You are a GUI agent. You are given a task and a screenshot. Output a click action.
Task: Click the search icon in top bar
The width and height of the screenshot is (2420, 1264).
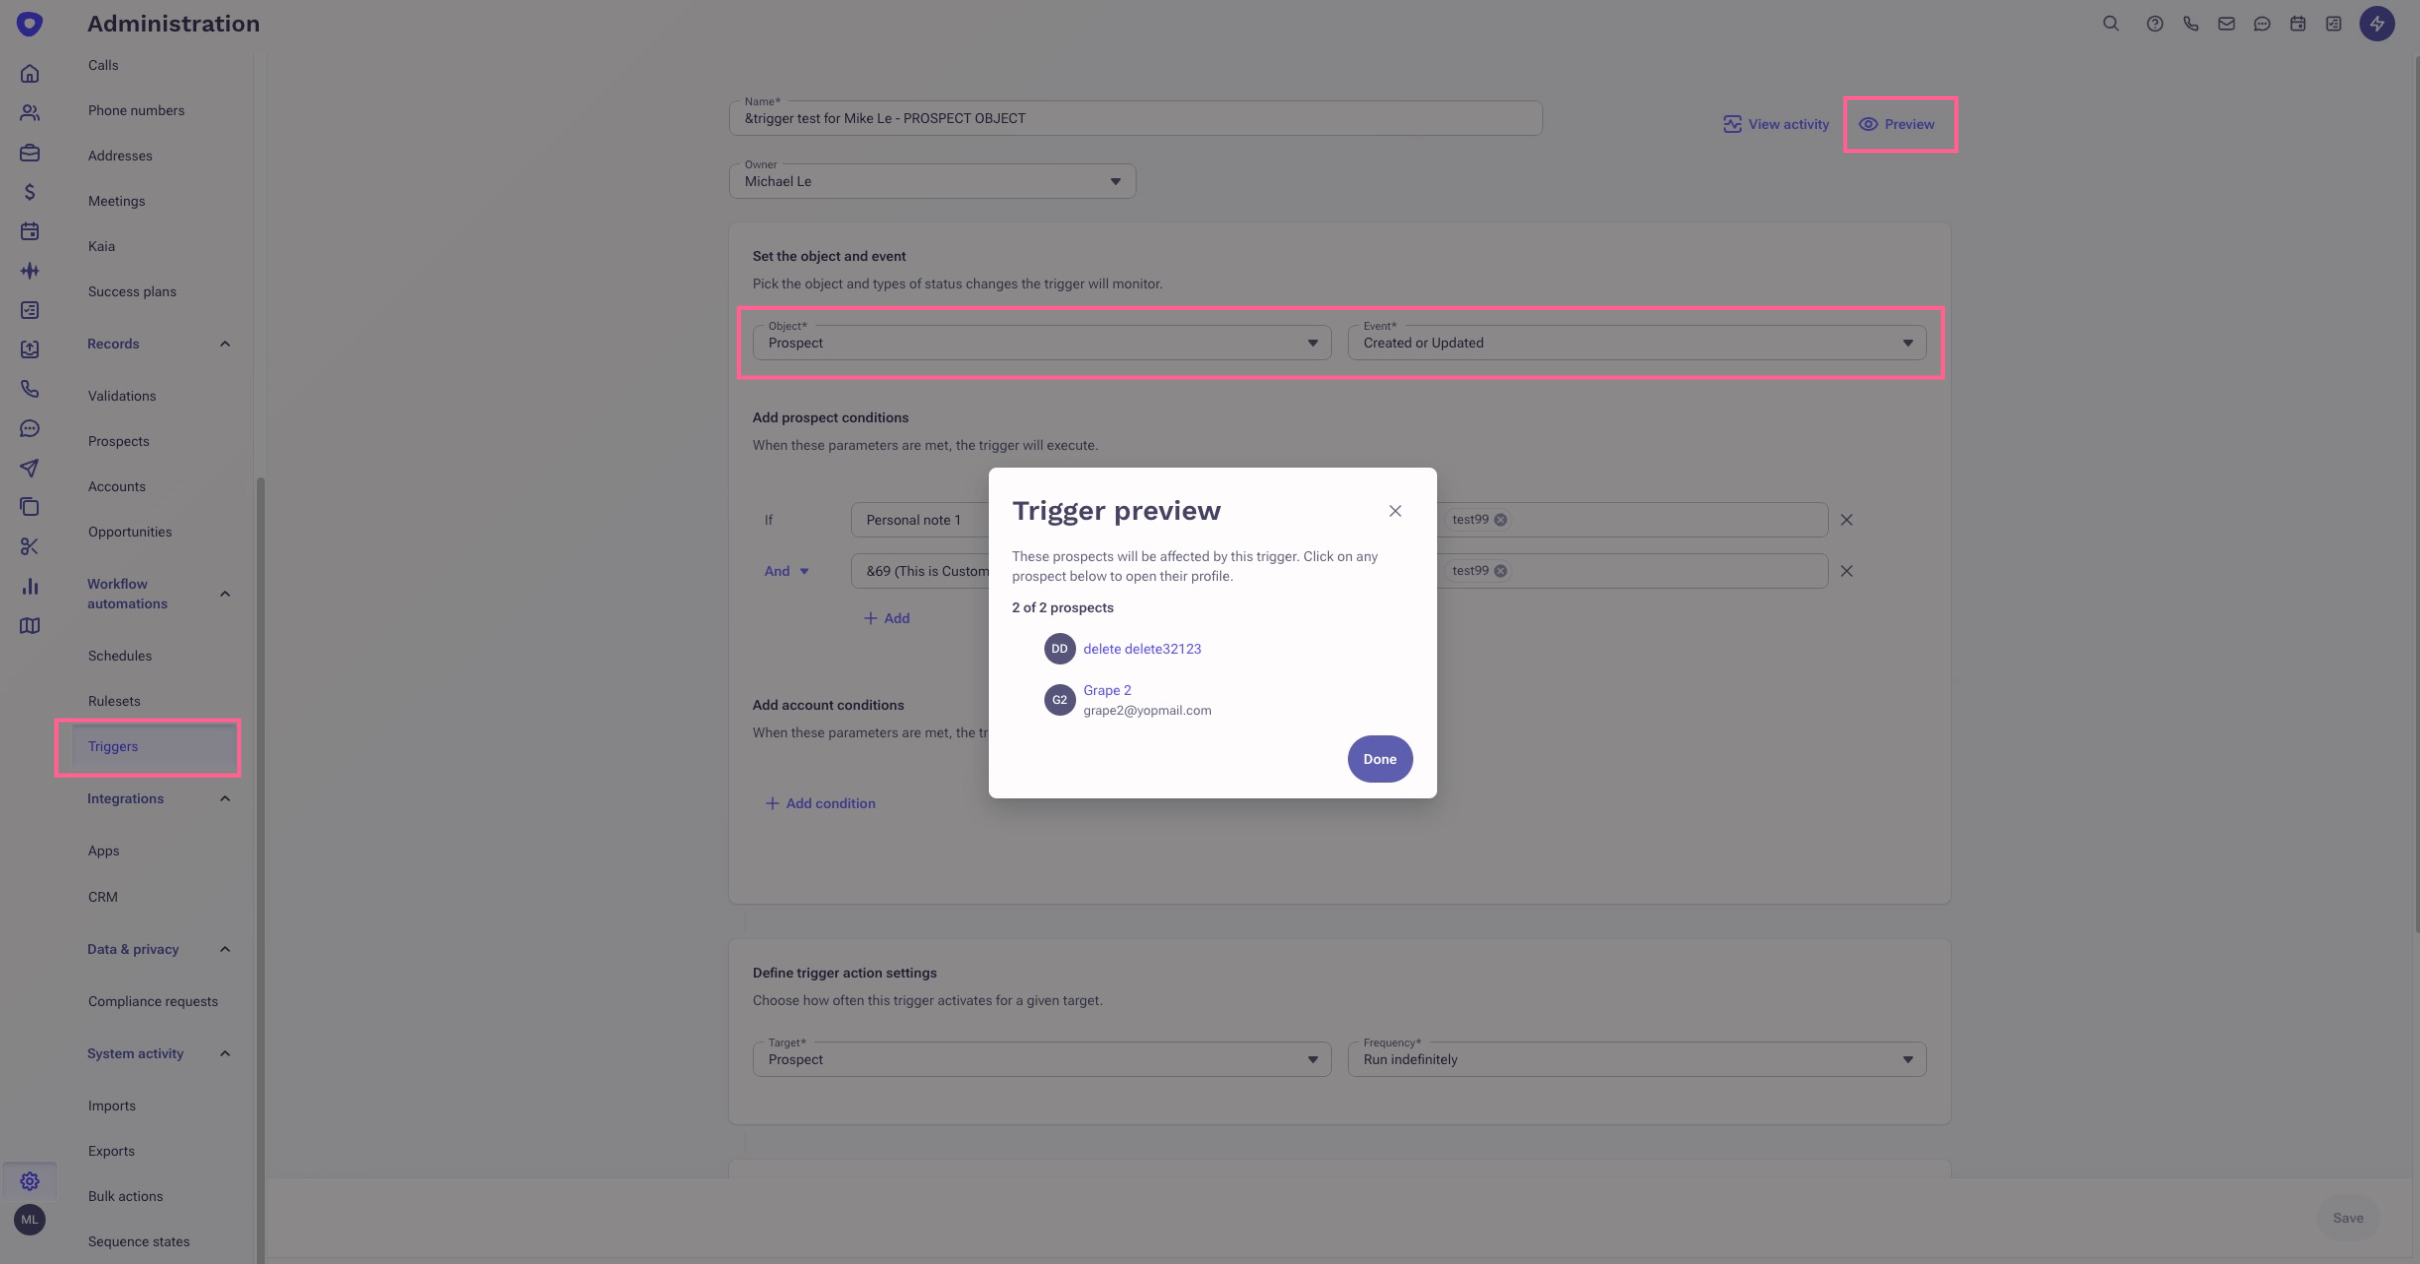point(2110,24)
